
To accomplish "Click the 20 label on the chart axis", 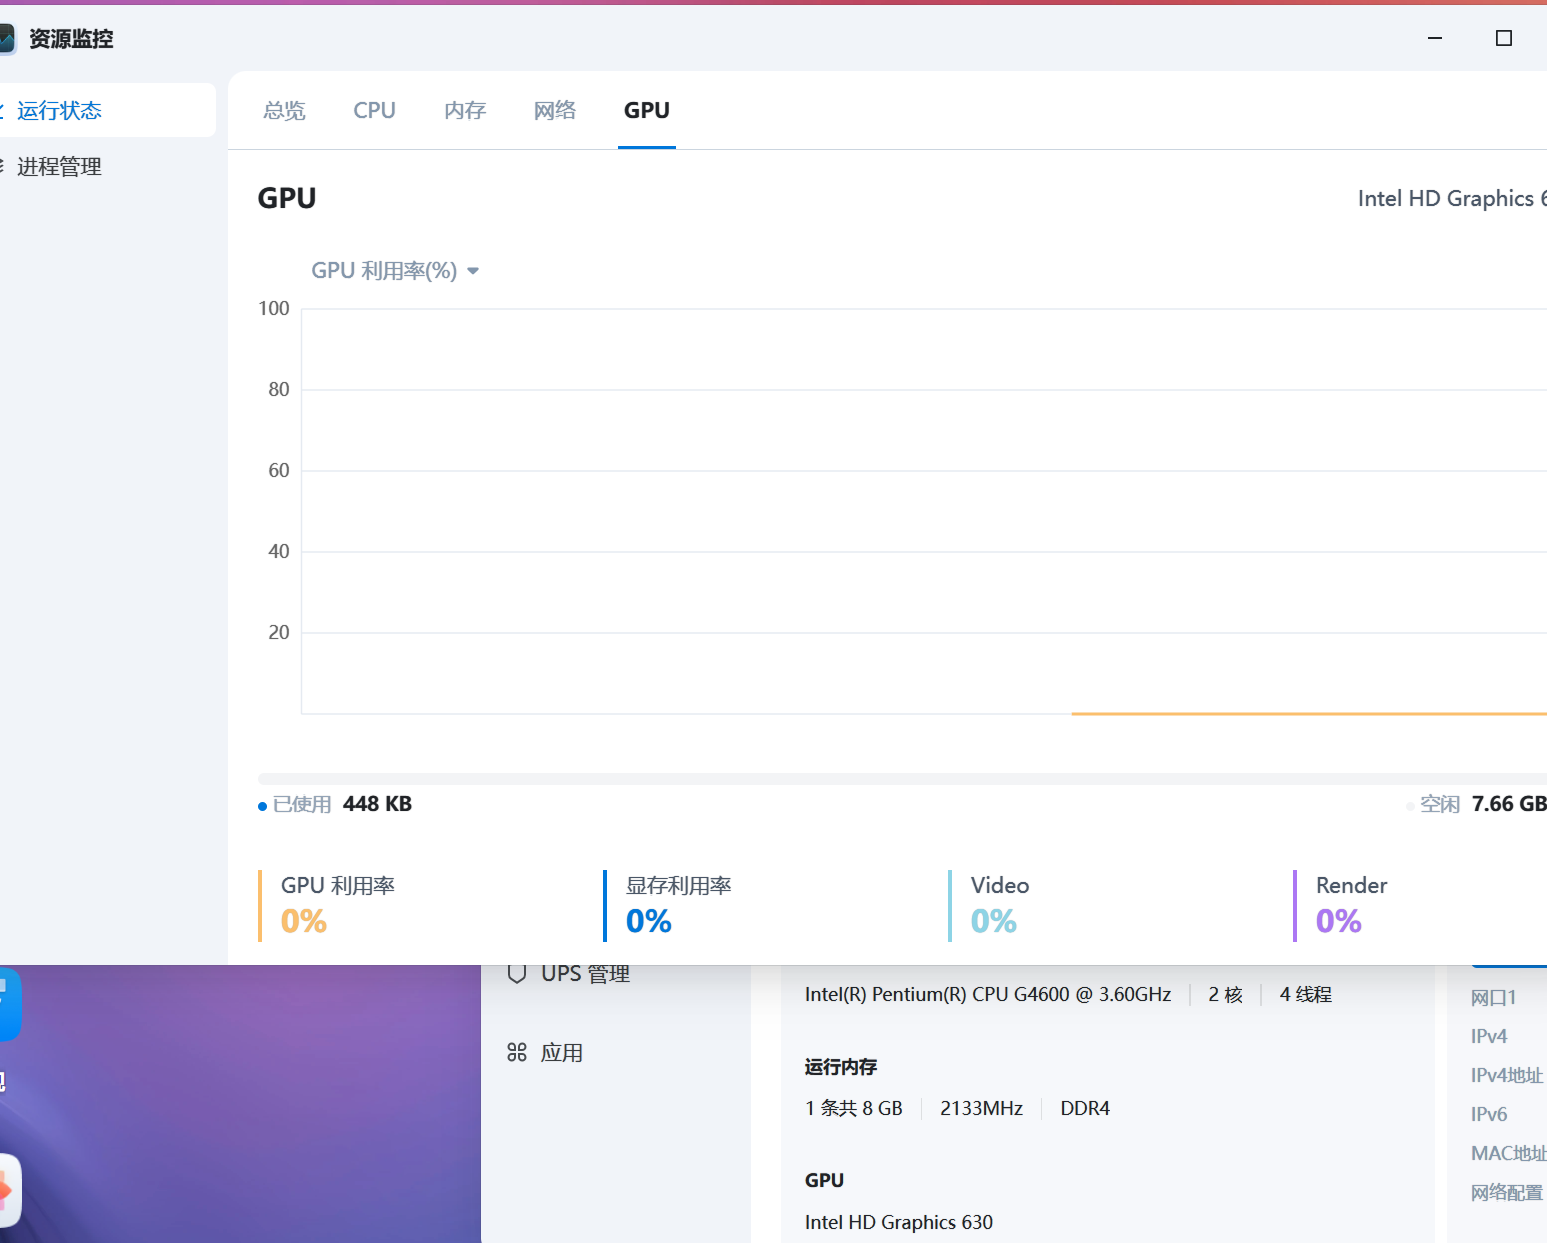I will (x=279, y=632).
